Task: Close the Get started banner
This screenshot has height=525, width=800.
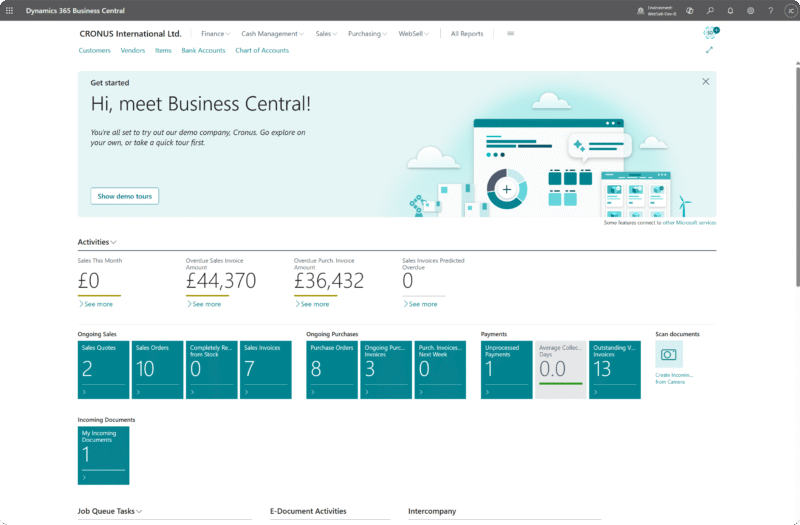Action: 706,82
